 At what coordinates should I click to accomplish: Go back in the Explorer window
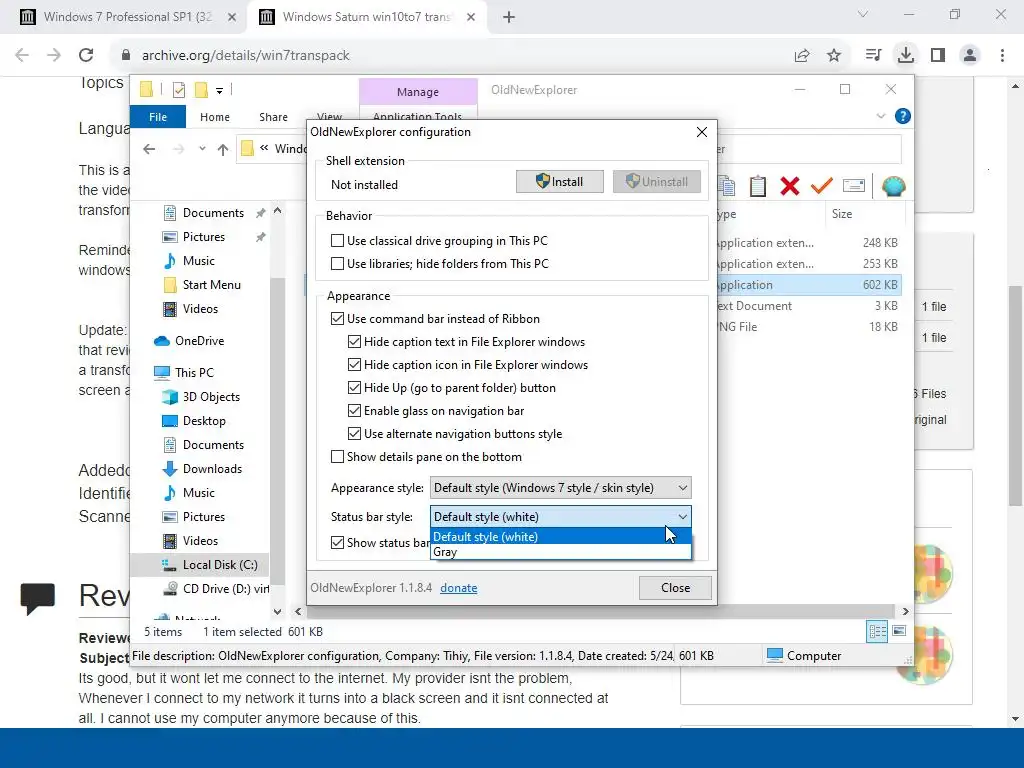click(x=150, y=149)
